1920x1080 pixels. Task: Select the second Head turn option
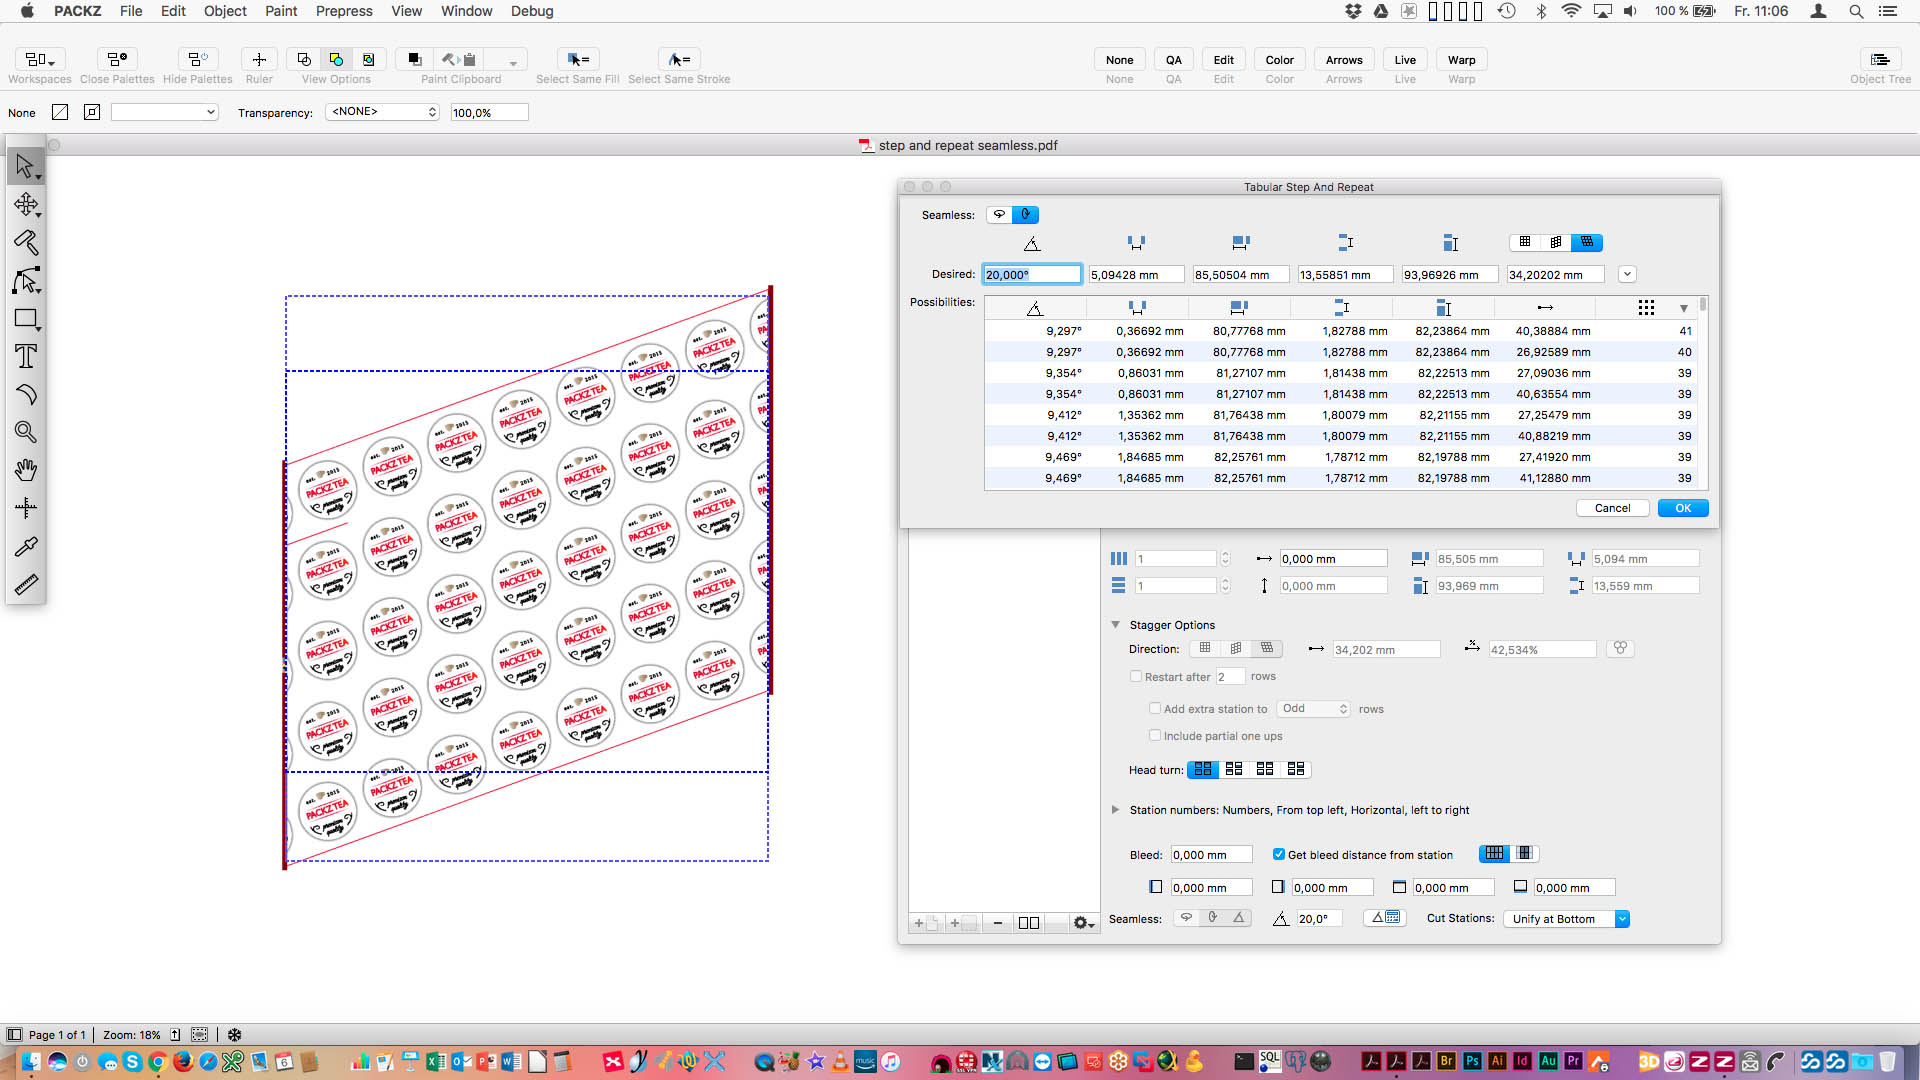pos(1234,769)
